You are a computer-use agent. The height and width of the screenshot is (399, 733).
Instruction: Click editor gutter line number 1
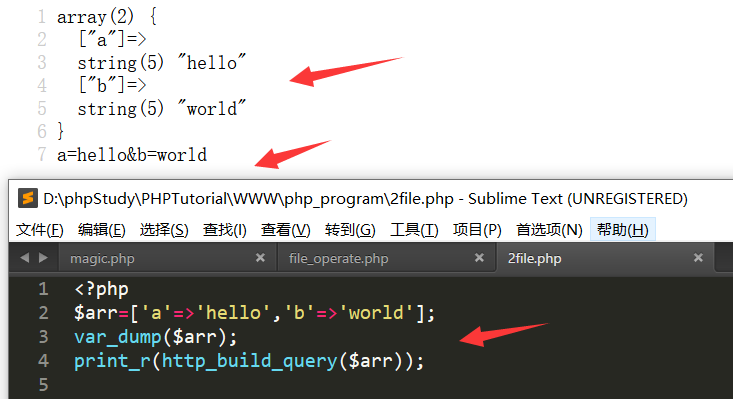tap(43, 289)
